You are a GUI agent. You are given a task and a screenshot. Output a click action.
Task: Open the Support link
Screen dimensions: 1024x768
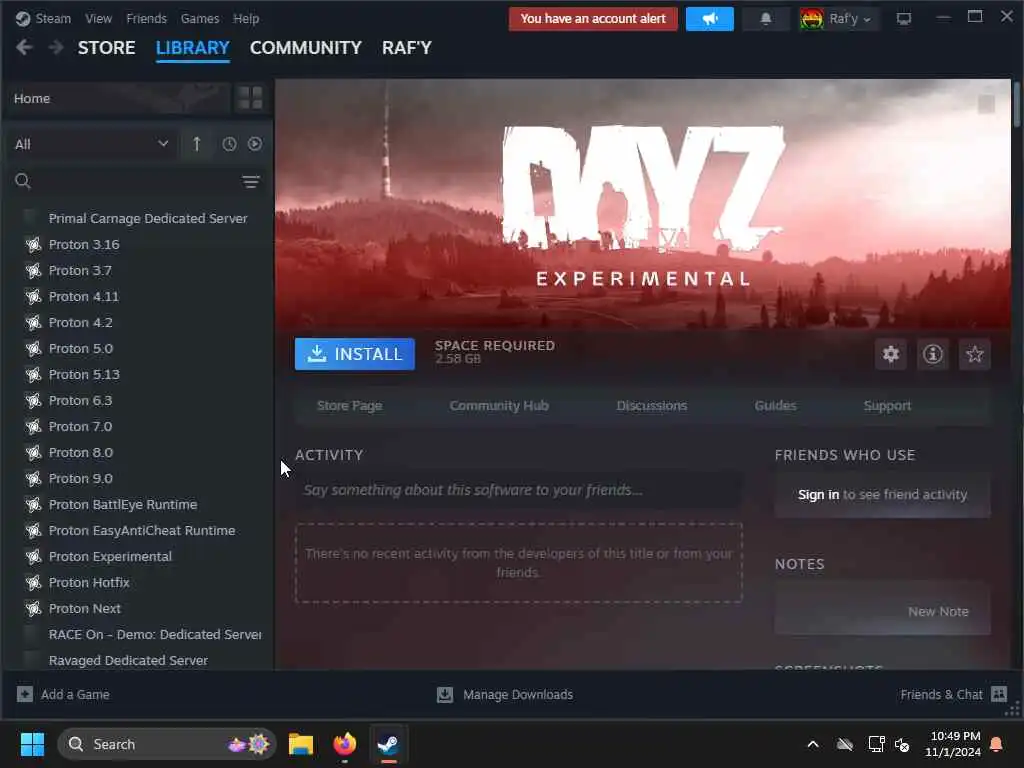pyautogui.click(x=887, y=406)
